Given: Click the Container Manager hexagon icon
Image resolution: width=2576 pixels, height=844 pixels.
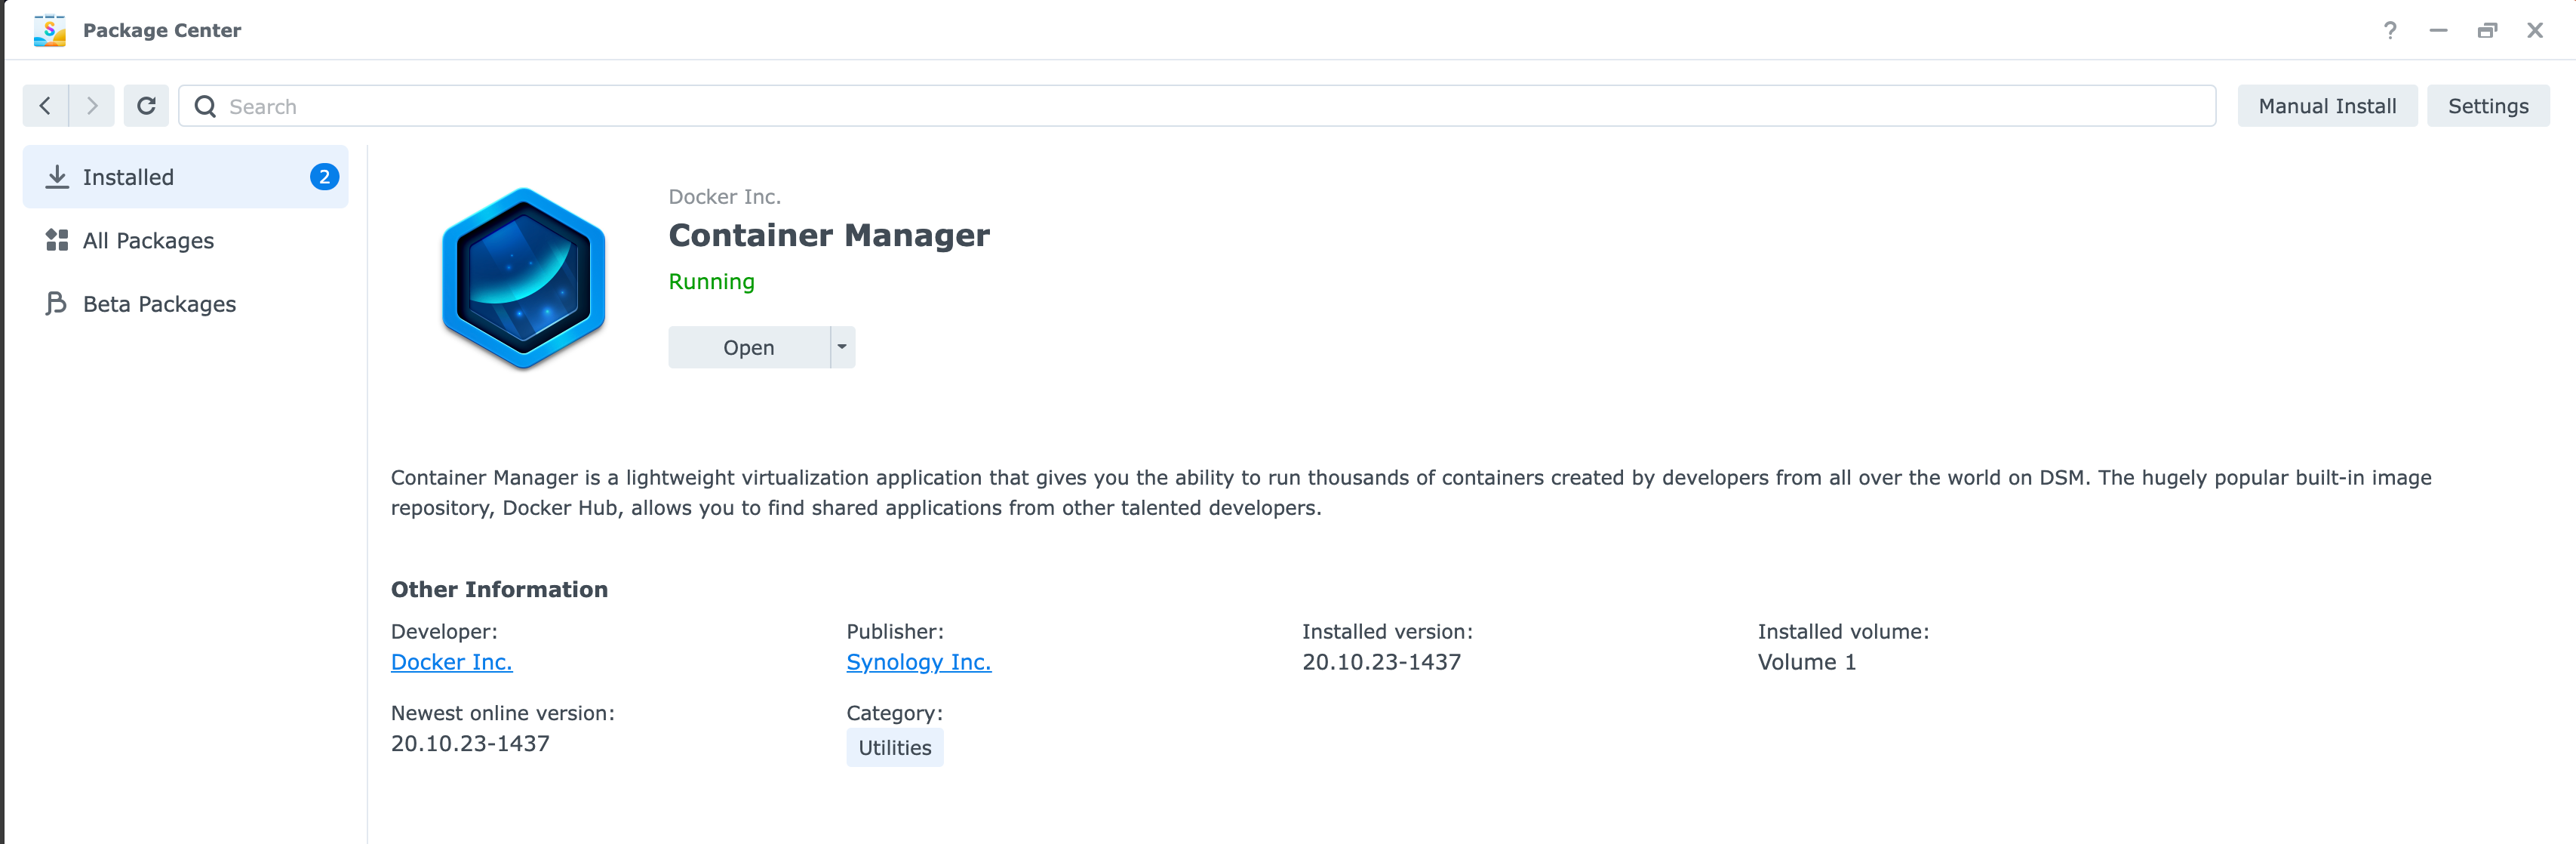Looking at the screenshot, I should pos(523,279).
